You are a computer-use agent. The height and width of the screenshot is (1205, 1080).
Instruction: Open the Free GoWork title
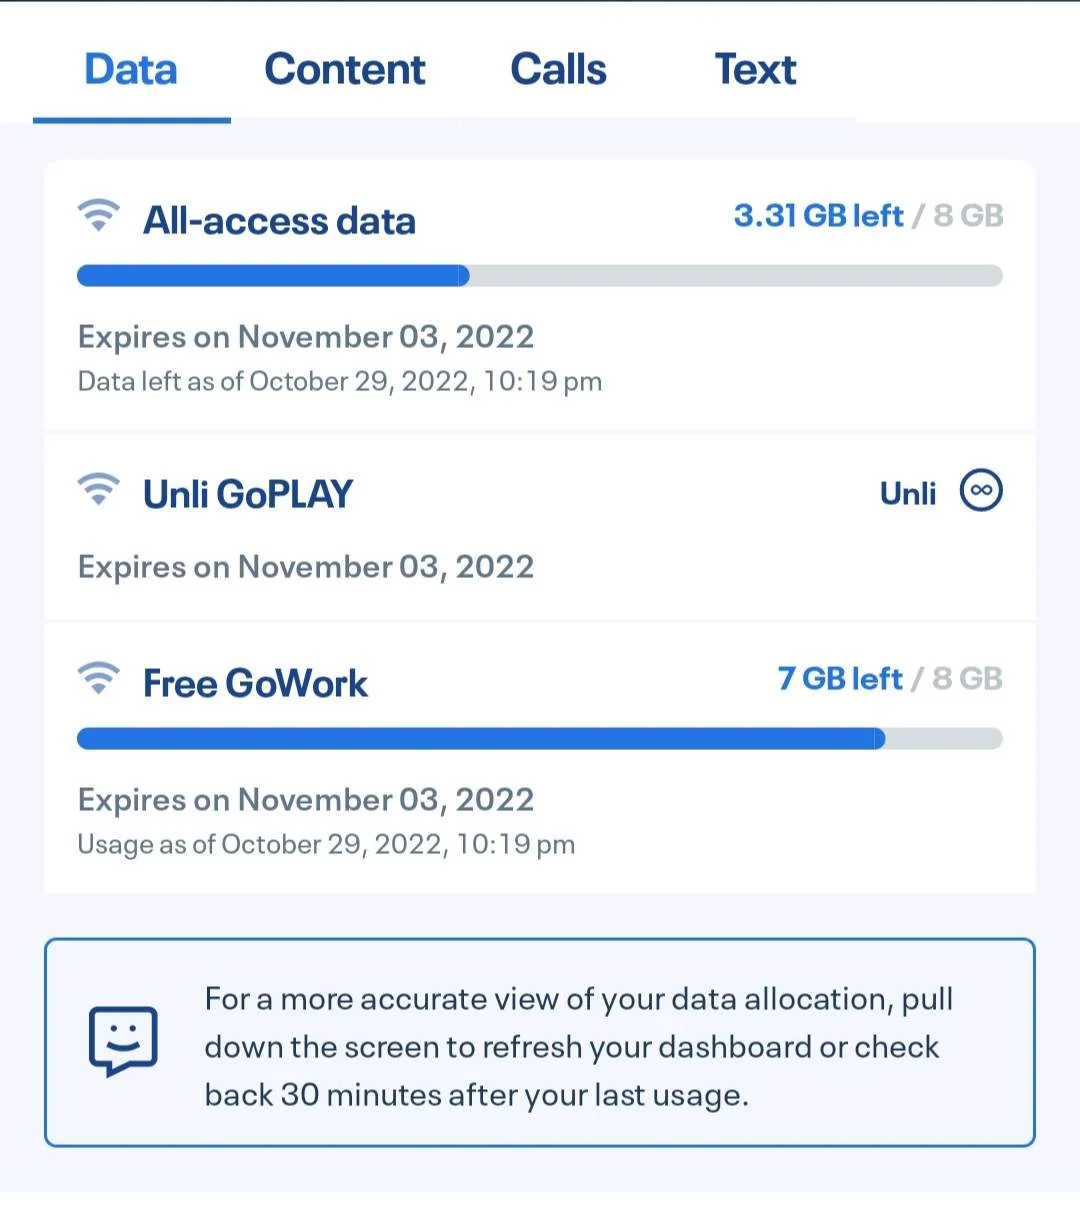[255, 684]
